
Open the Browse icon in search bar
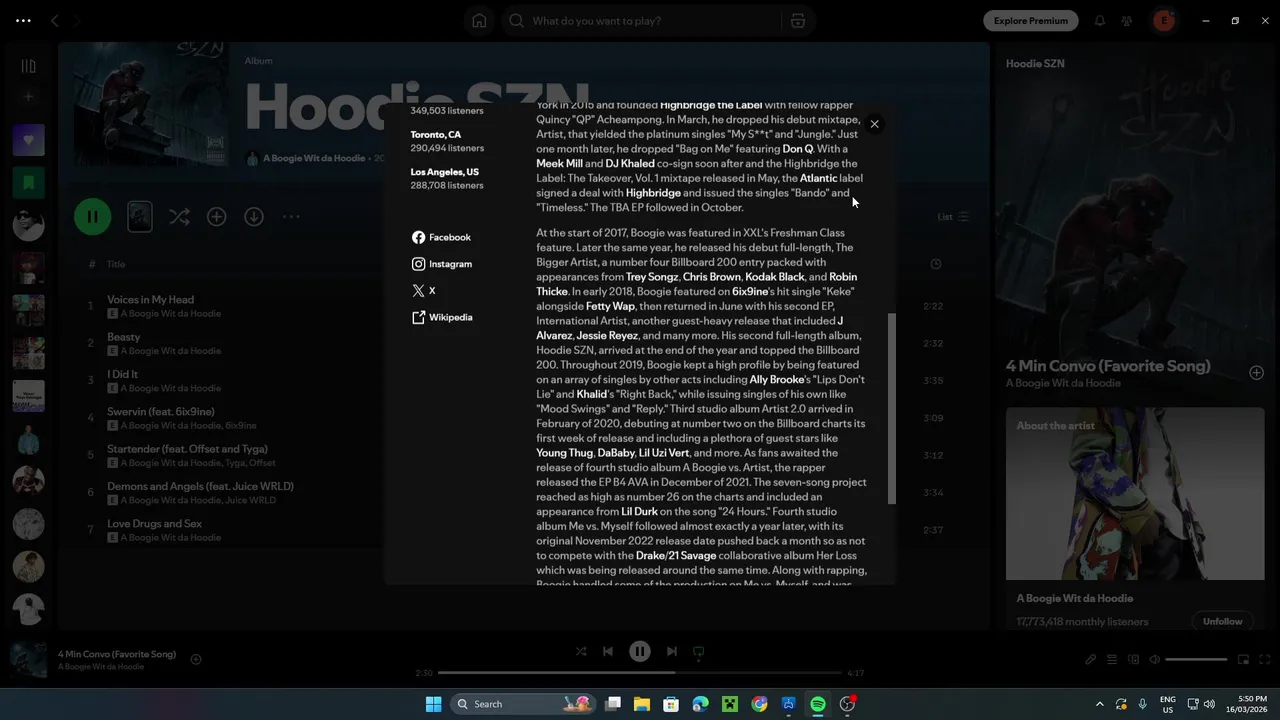(797, 21)
